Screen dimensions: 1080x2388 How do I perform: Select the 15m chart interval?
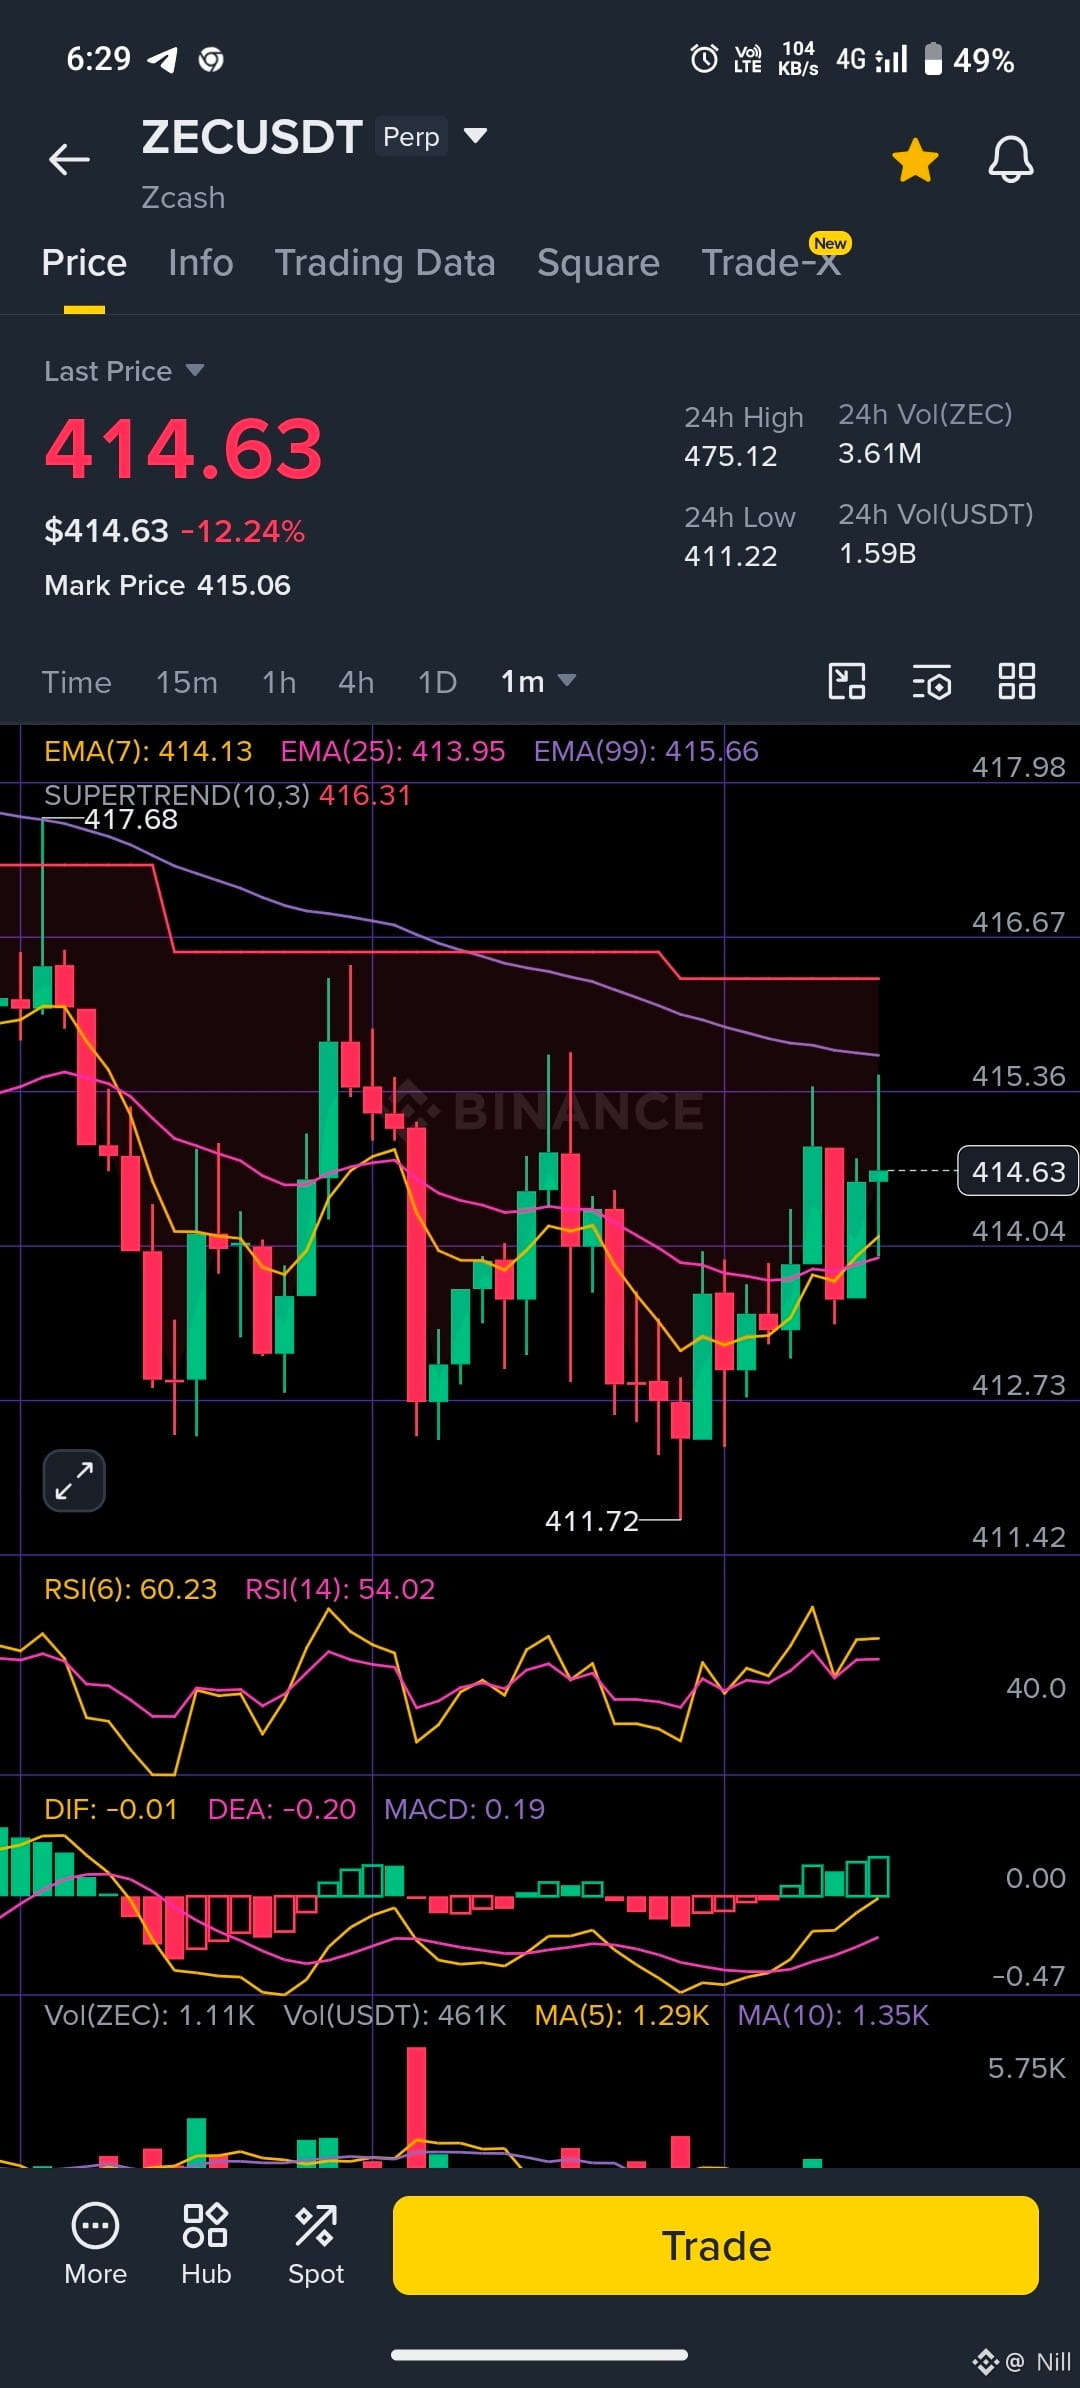(x=187, y=682)
